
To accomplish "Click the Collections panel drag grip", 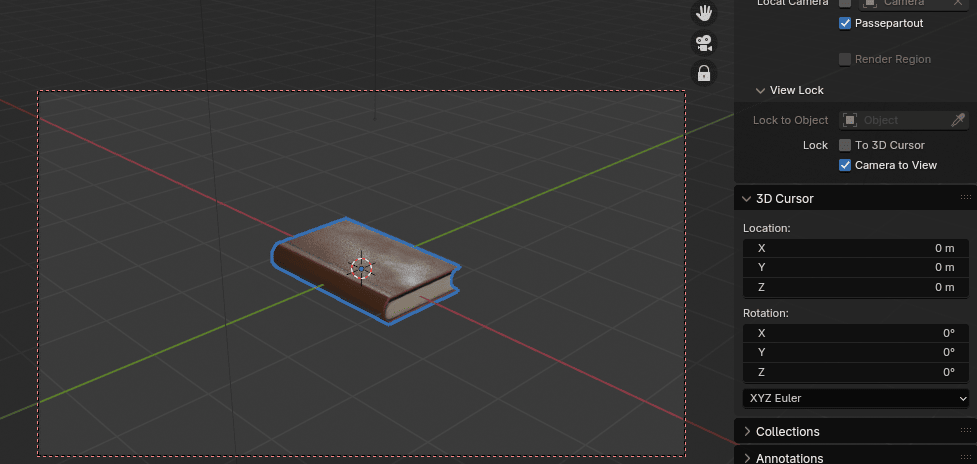I will (x=965, y=432).
